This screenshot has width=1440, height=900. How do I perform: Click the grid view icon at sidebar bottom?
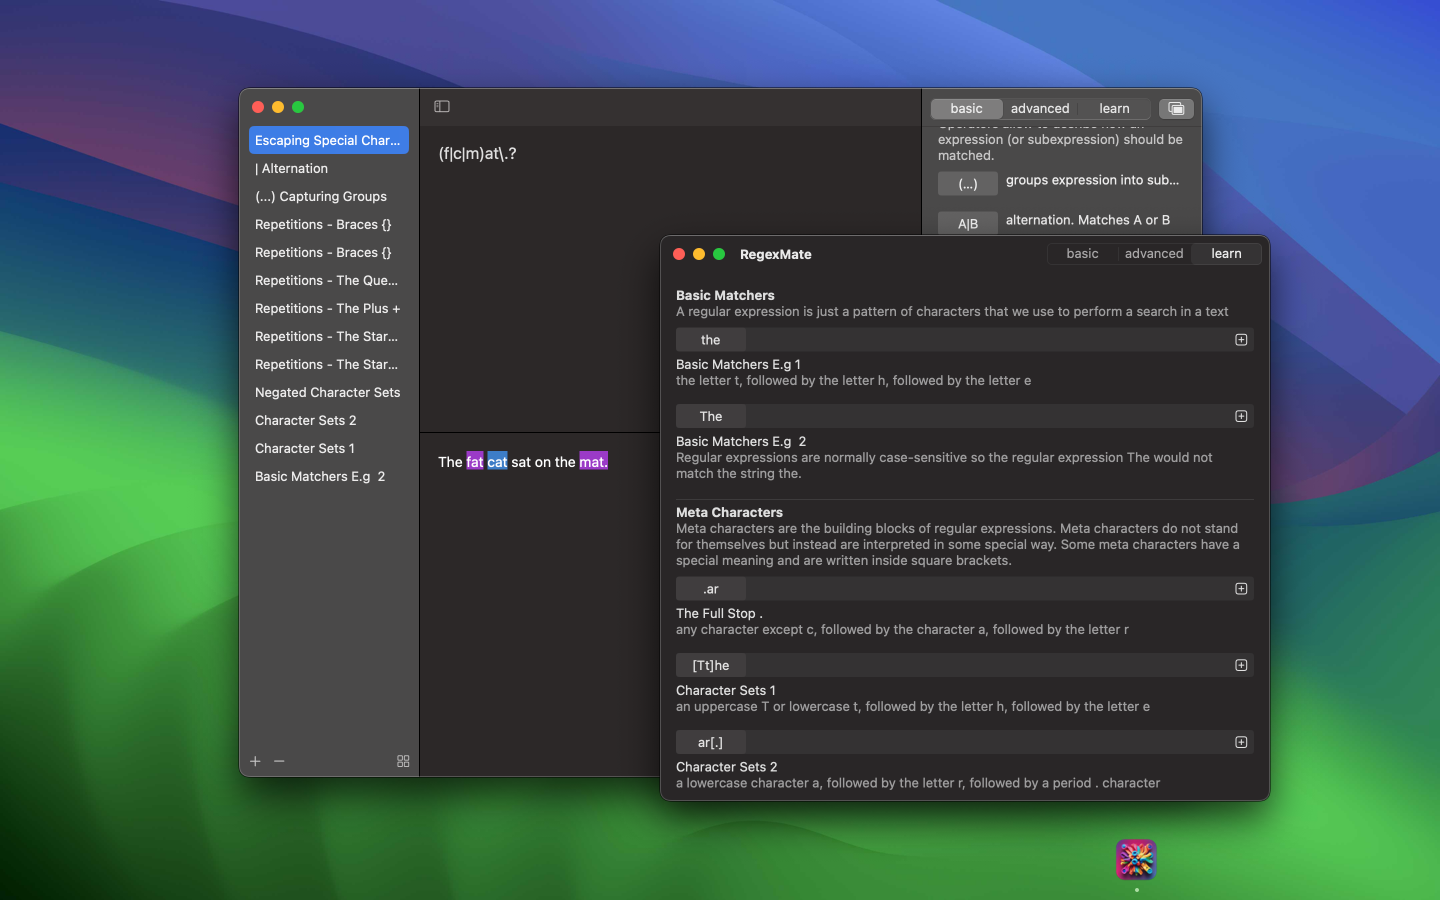(x=403, y=761)
